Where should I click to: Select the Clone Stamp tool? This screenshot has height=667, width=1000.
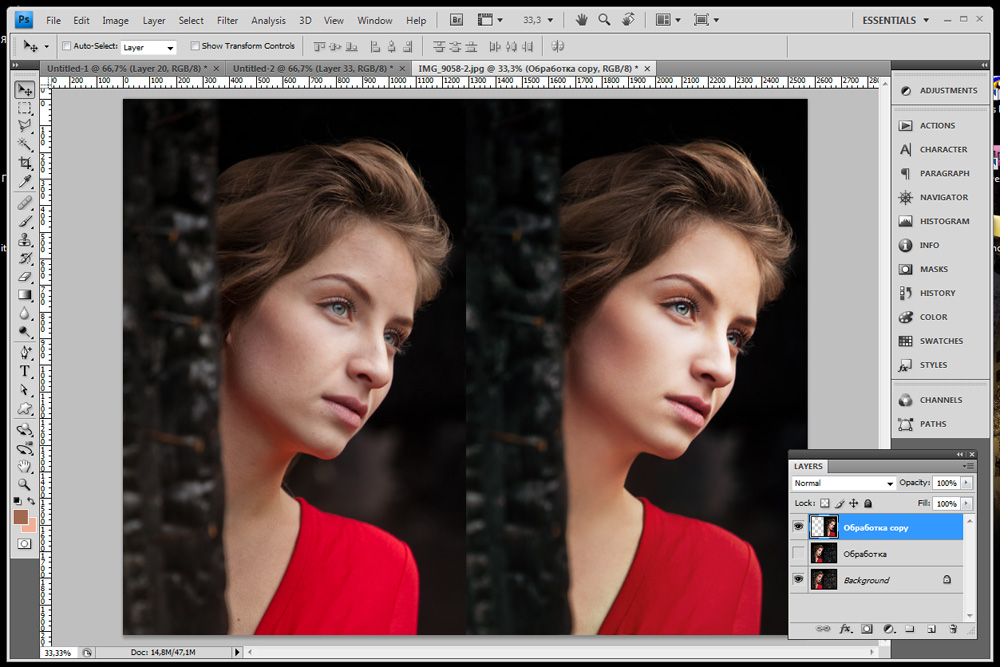coord(25,240)
